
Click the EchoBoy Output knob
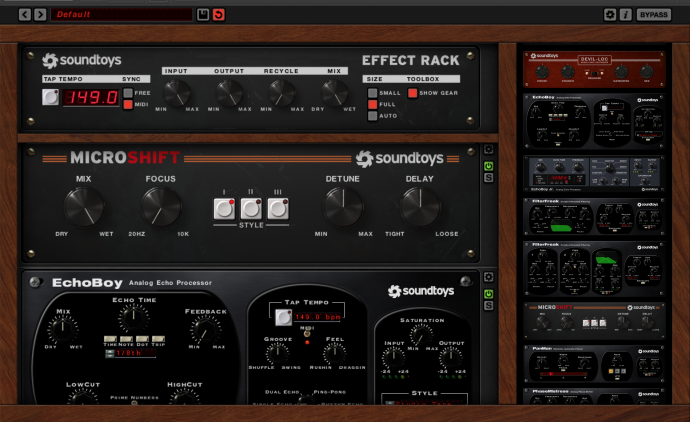click(x=451, y=357)
